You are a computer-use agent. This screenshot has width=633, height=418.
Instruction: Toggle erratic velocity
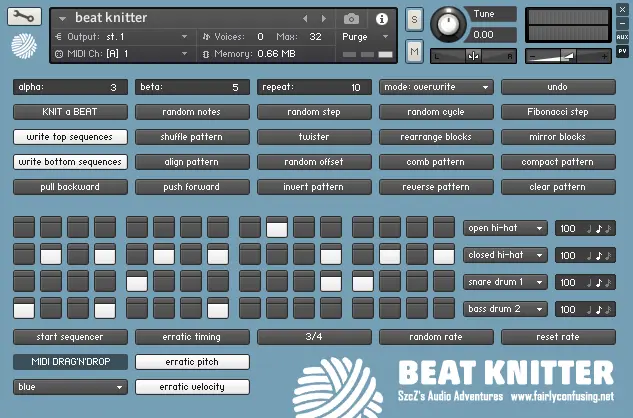(x=192, y=387)
